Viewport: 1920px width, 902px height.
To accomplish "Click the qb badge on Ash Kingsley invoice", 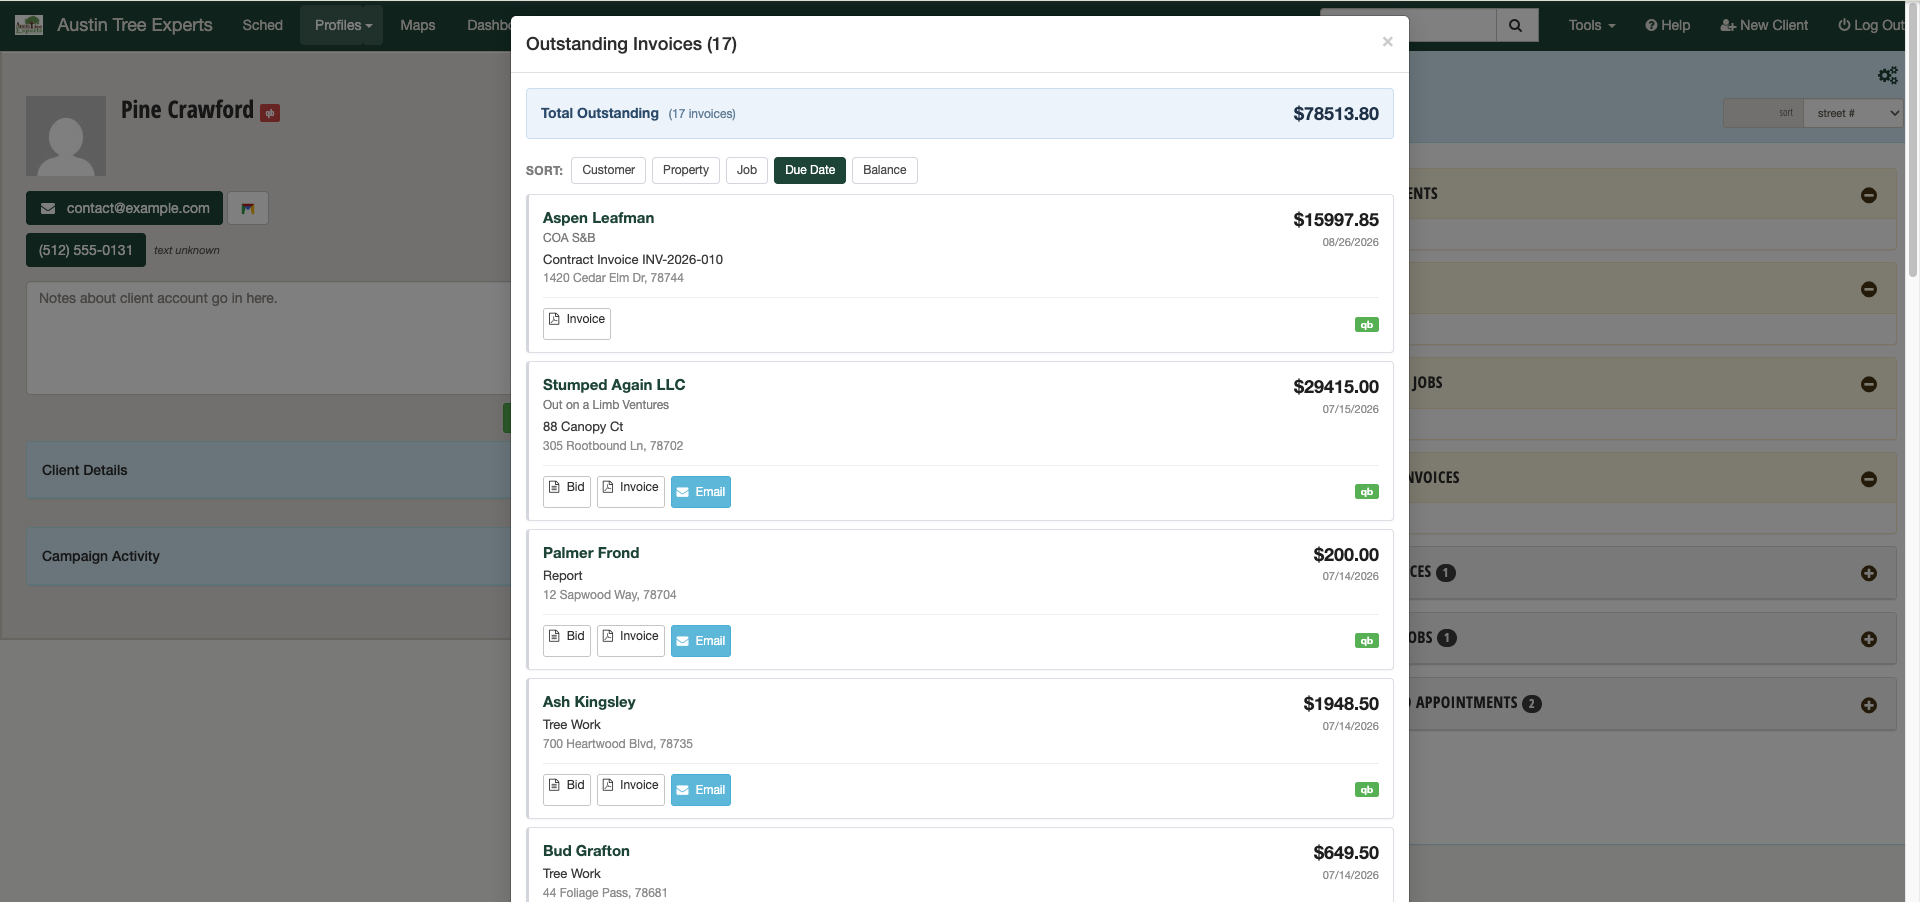I will coord(1366,790).
